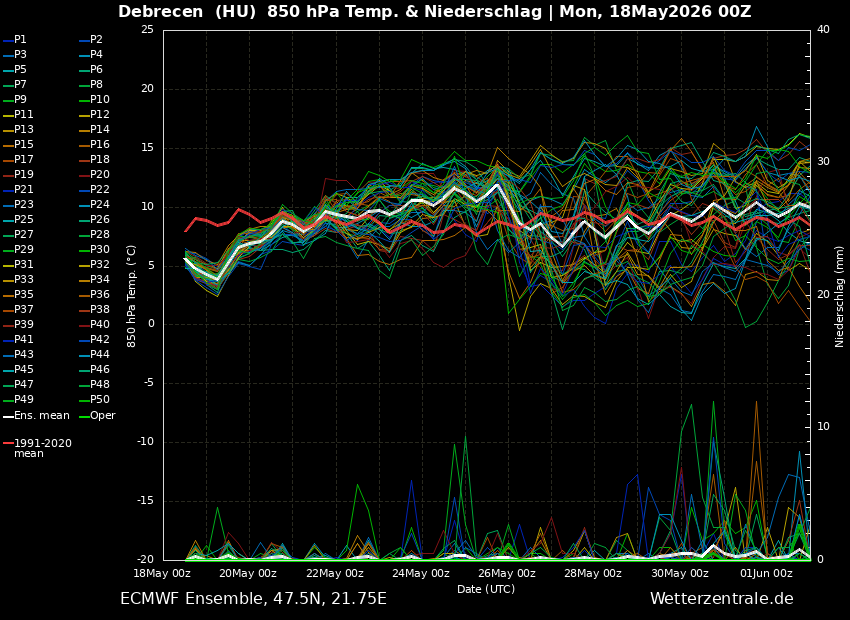Screen dimensions: 850x620
Task: Select the P21 legend entry
Action: click(x=18, y=189)
